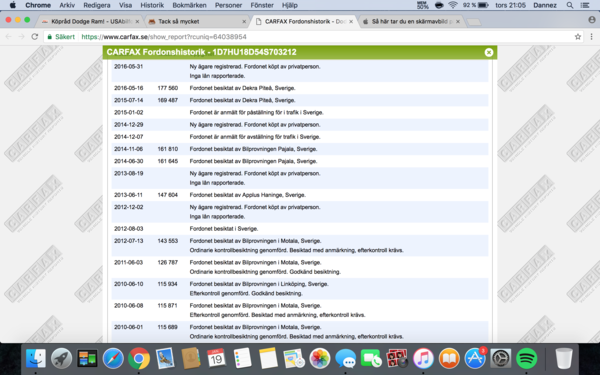Open the Wi-Fi status menu
600x375 pixels.
tap(453, 5)
